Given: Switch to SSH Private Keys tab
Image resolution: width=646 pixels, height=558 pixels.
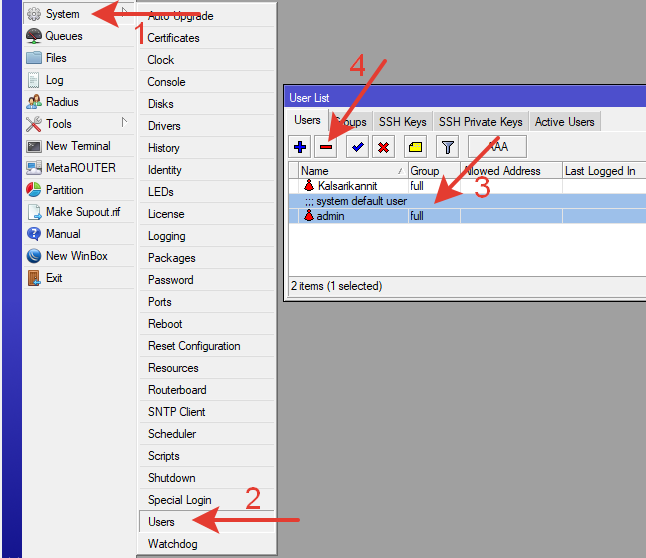Looking at the screenshot, I should pyautogui.click(x=480, y=122).
